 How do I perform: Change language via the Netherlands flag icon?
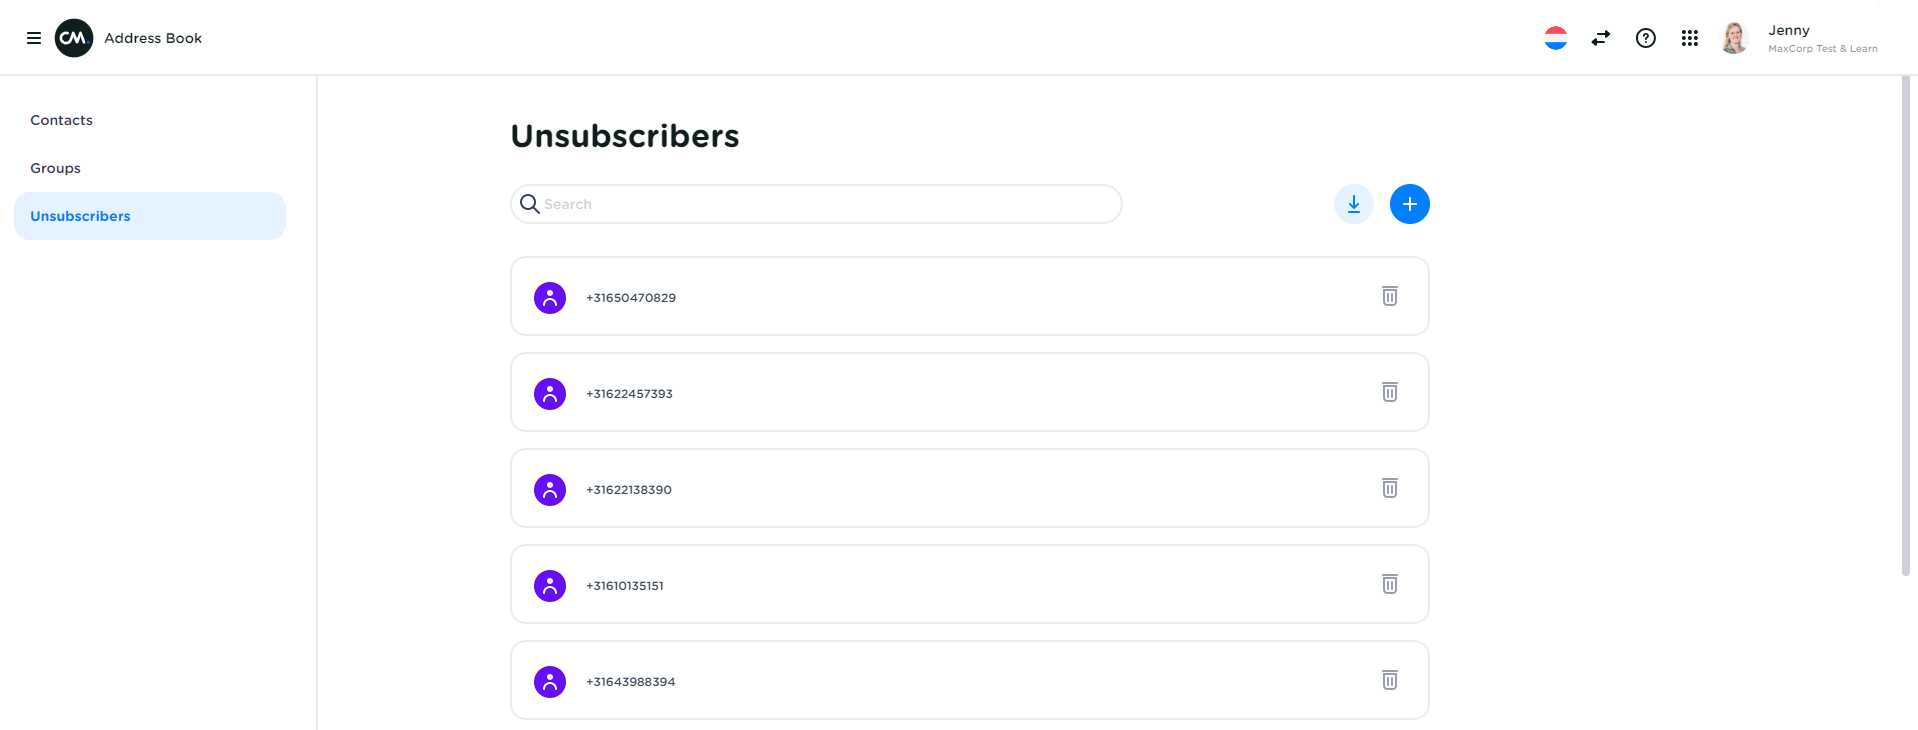[1555, 38]
